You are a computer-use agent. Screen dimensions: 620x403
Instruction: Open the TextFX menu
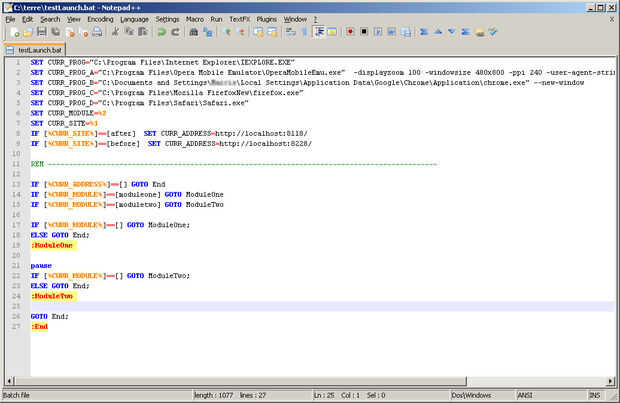pyautogui.click(x=239, y=19)
